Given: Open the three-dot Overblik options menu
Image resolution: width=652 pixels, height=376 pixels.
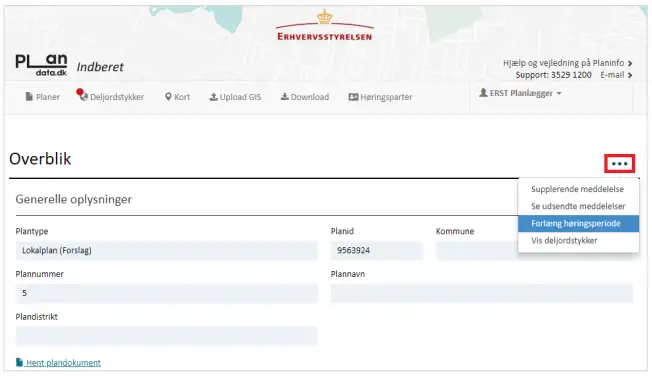Looking at the screenshot, I should tap(620, 163).
